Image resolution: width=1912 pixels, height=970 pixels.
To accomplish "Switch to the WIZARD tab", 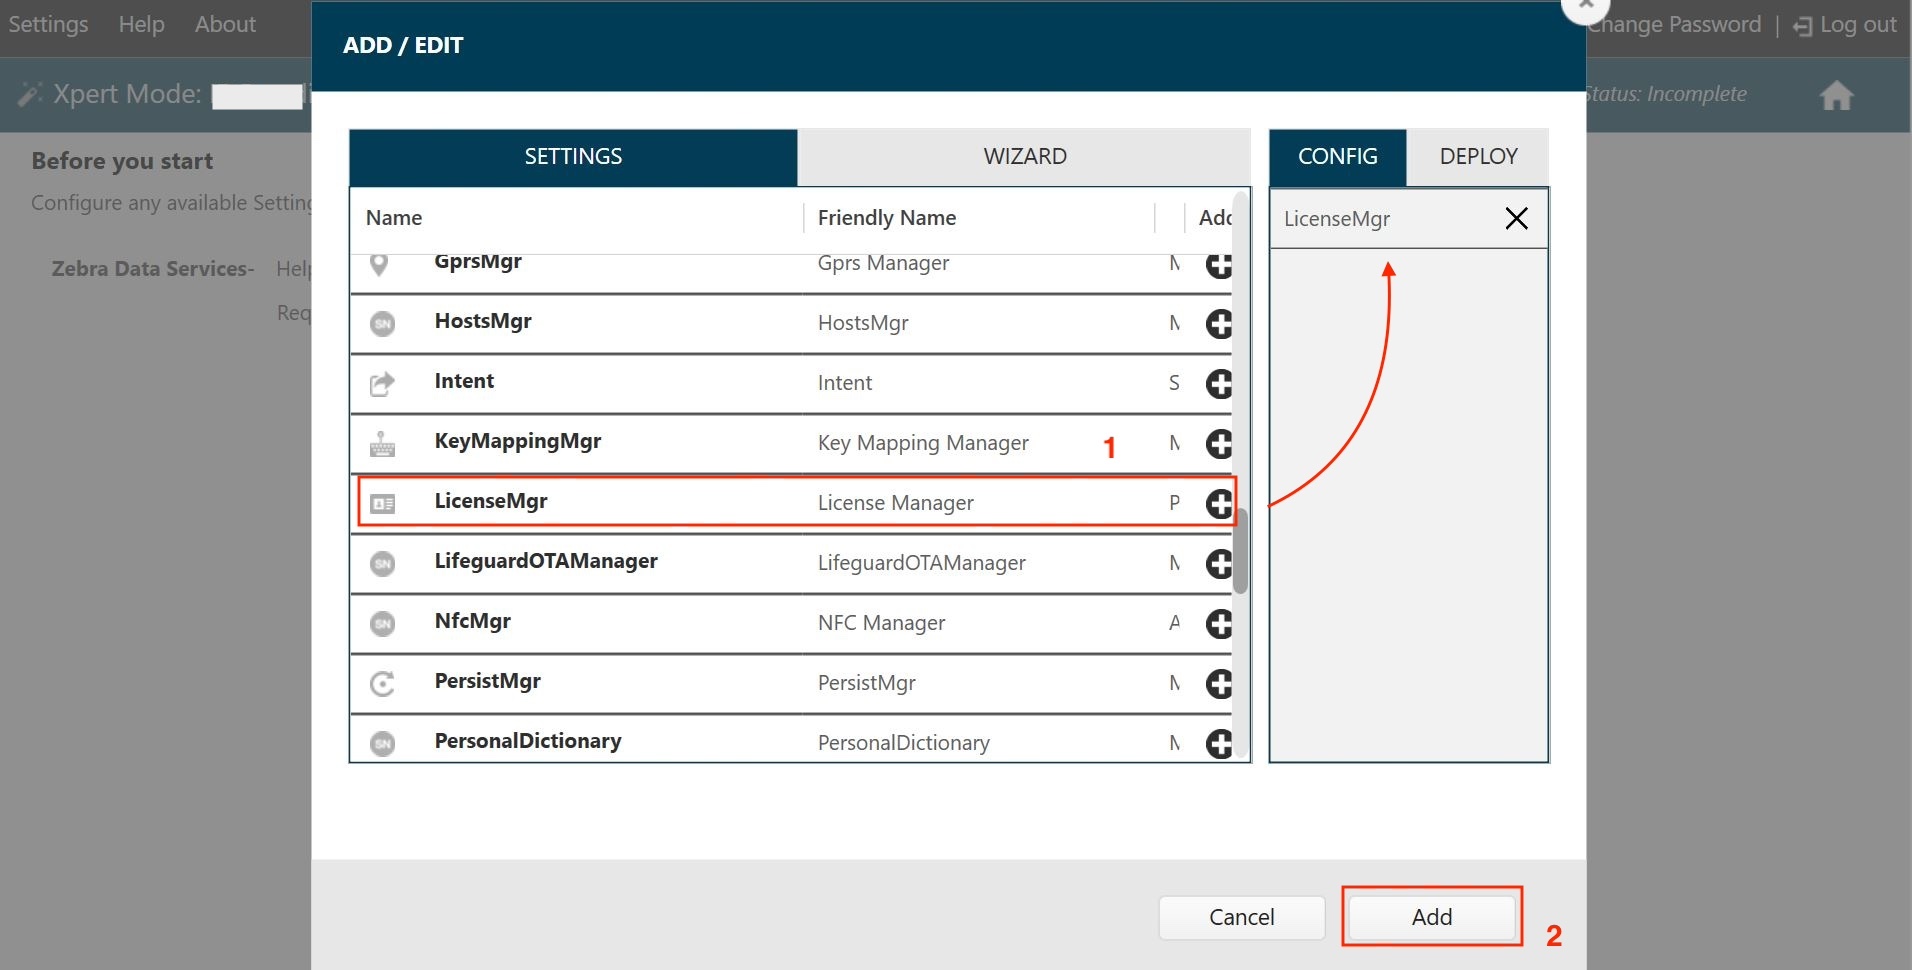I will pyautogui.click(x=1024, y=157).
